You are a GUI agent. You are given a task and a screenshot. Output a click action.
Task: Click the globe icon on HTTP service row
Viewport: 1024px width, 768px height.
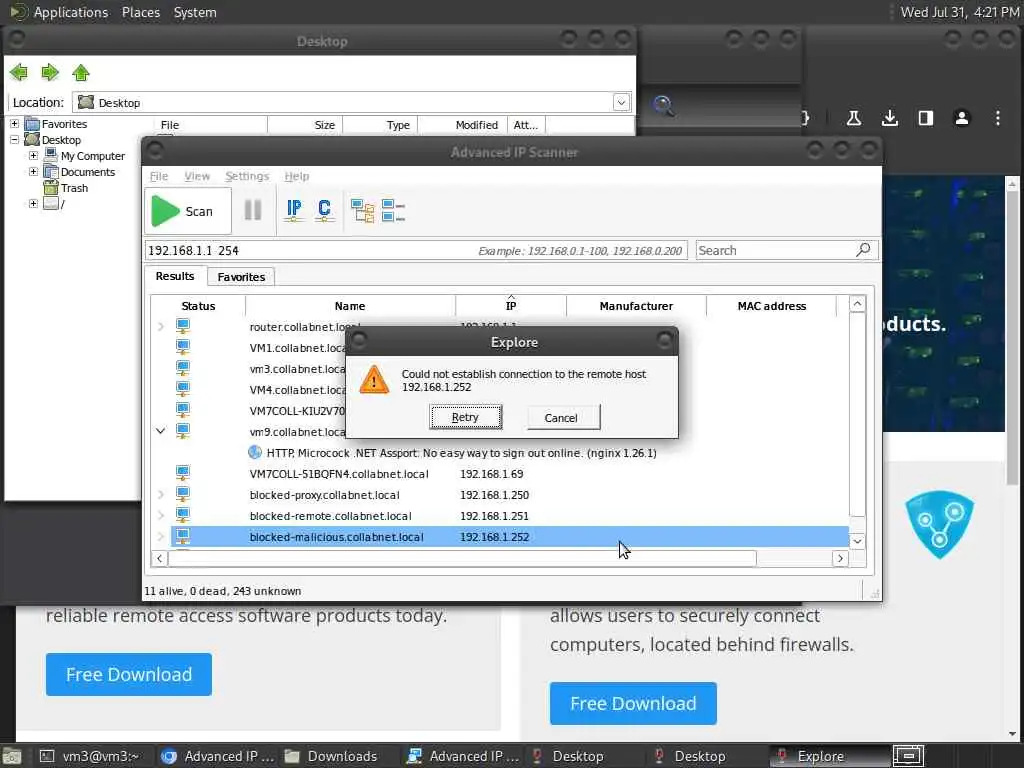point(255,452)
